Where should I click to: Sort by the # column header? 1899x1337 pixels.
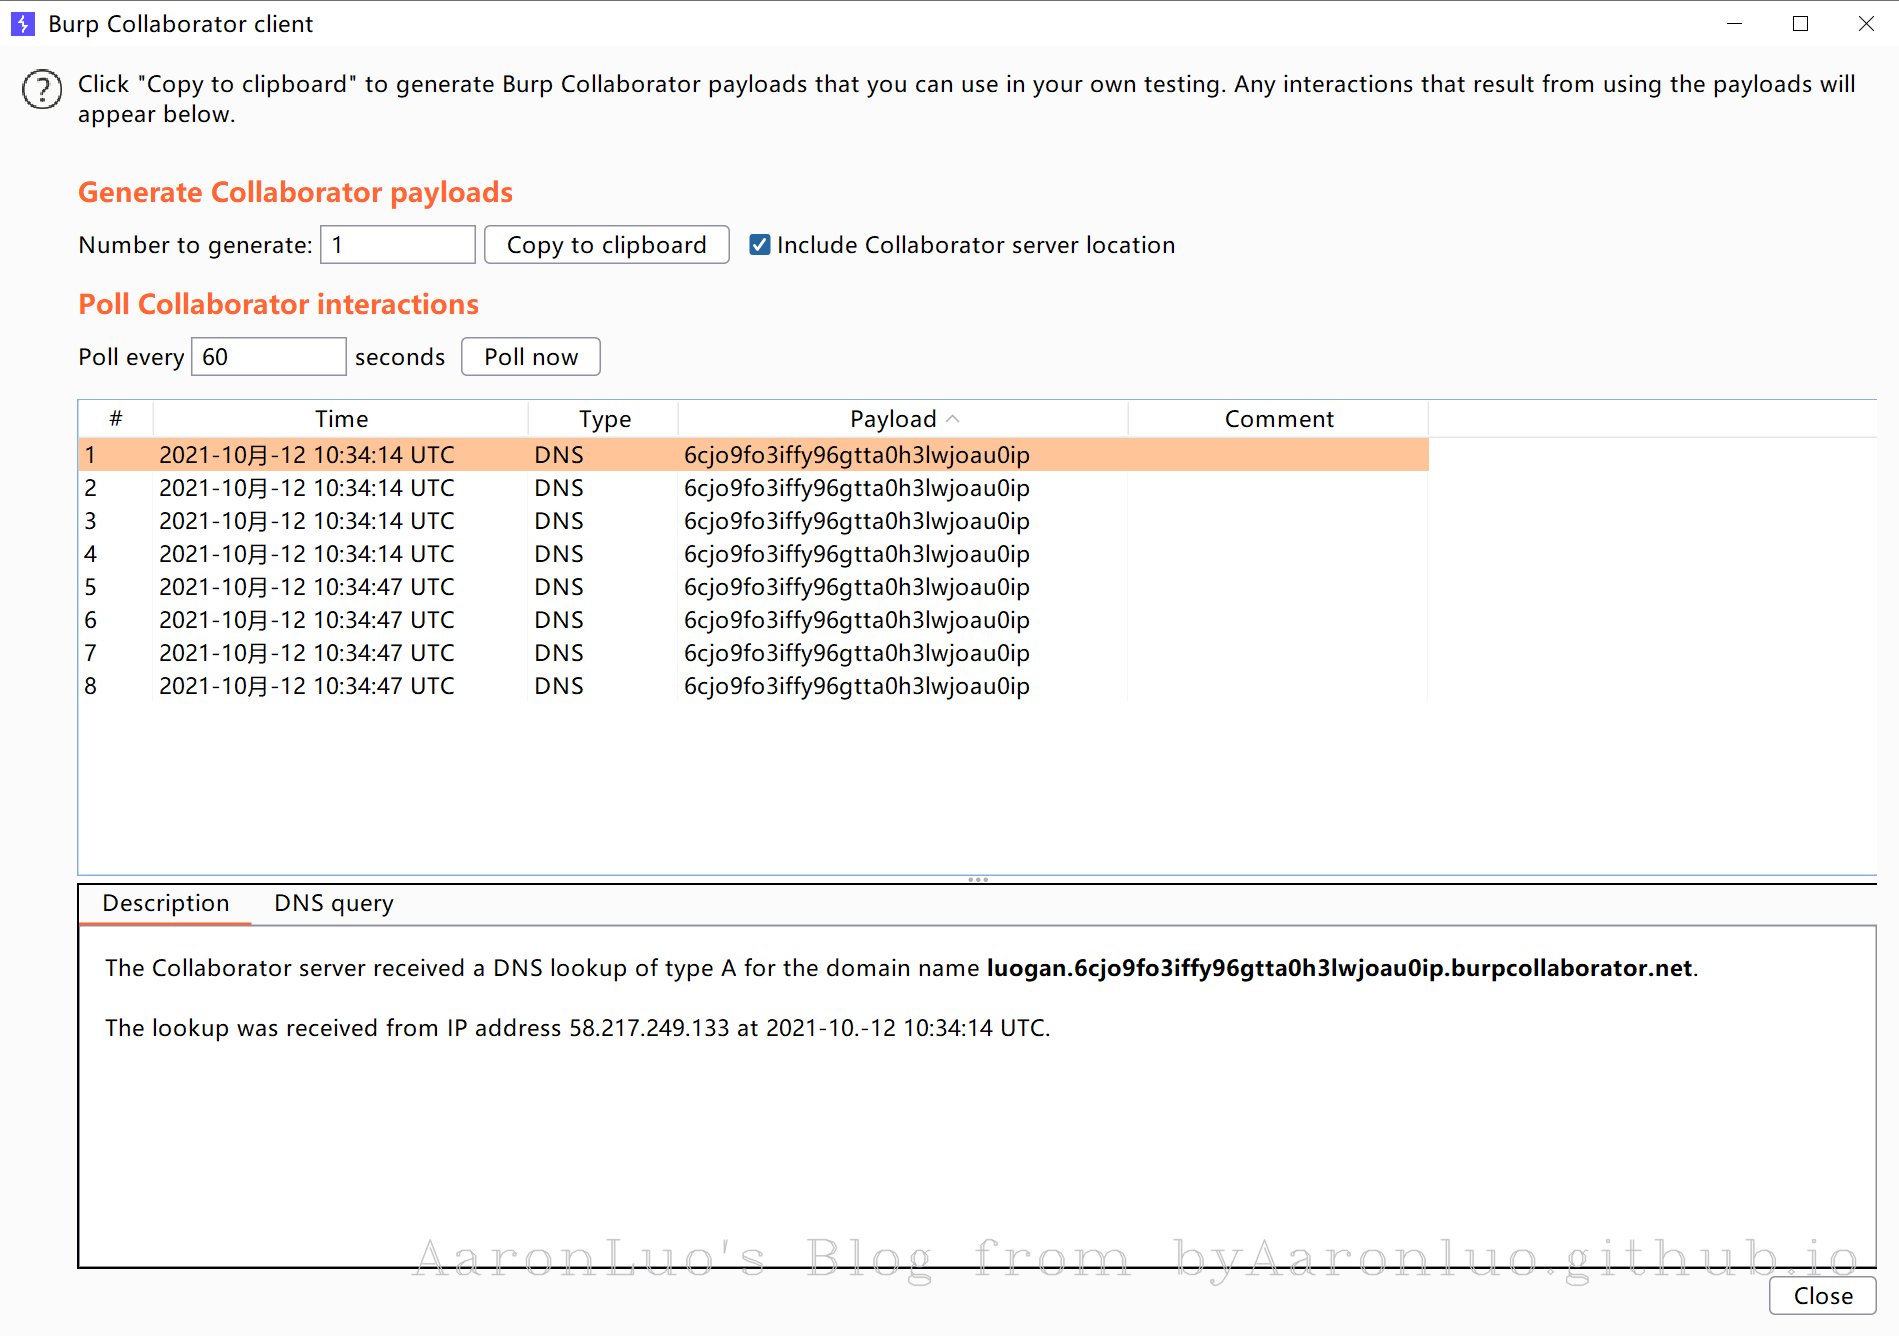(x=116, y=419)
